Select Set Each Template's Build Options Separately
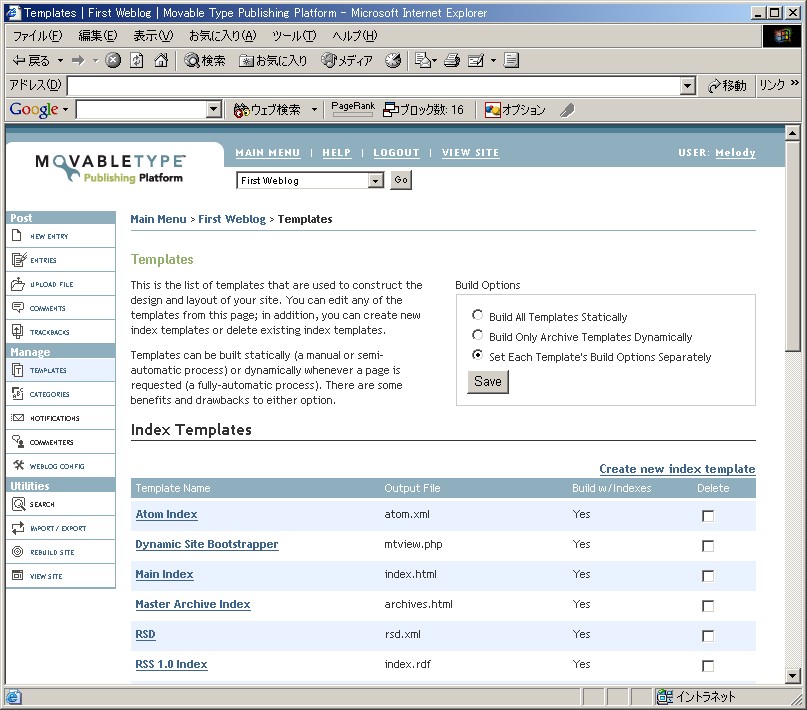 [478, 355]
